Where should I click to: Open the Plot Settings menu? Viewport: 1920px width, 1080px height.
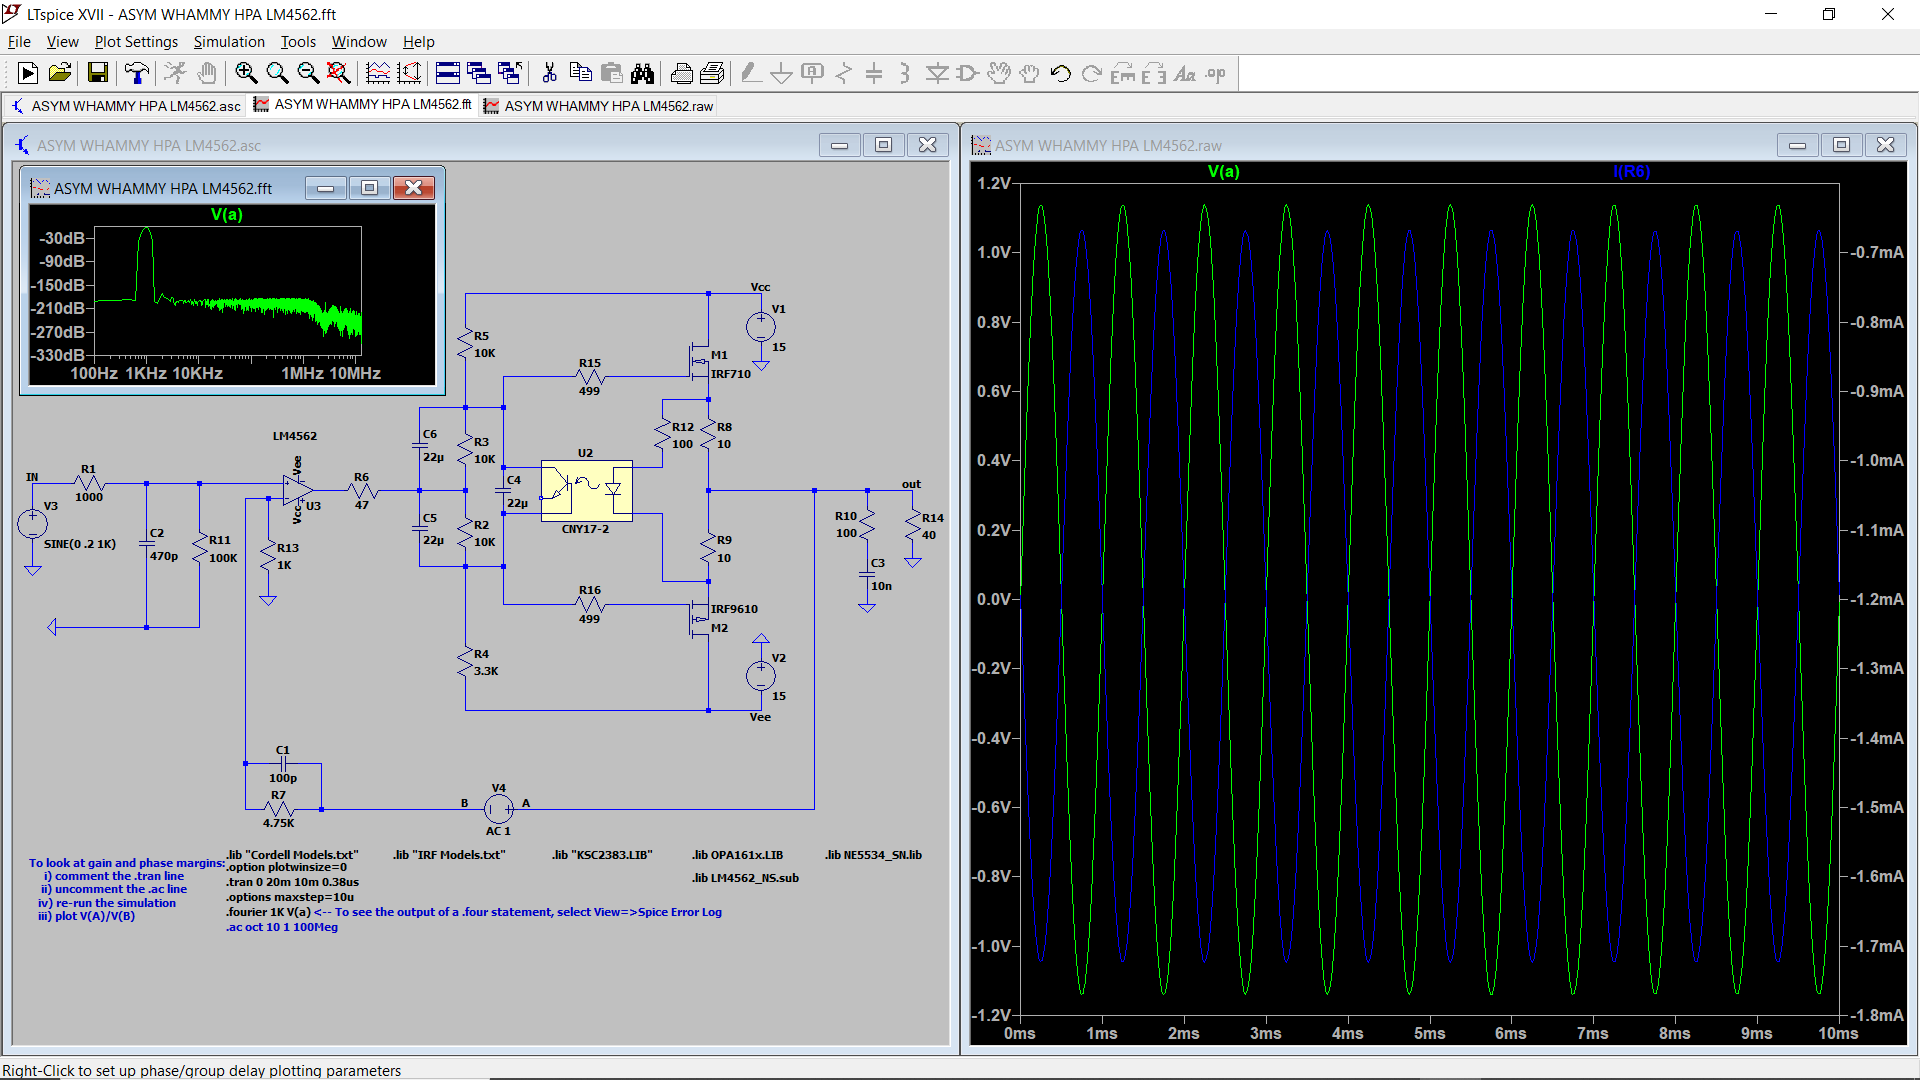pos(136,42)
